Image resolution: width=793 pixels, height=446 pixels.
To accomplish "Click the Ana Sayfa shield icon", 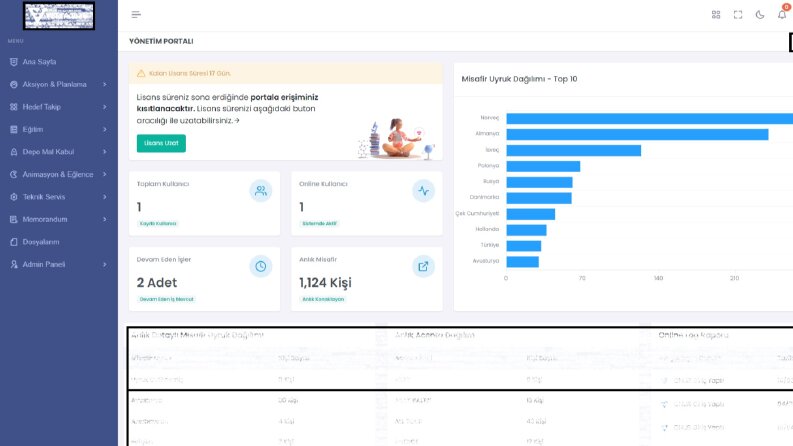I will 14,62.
